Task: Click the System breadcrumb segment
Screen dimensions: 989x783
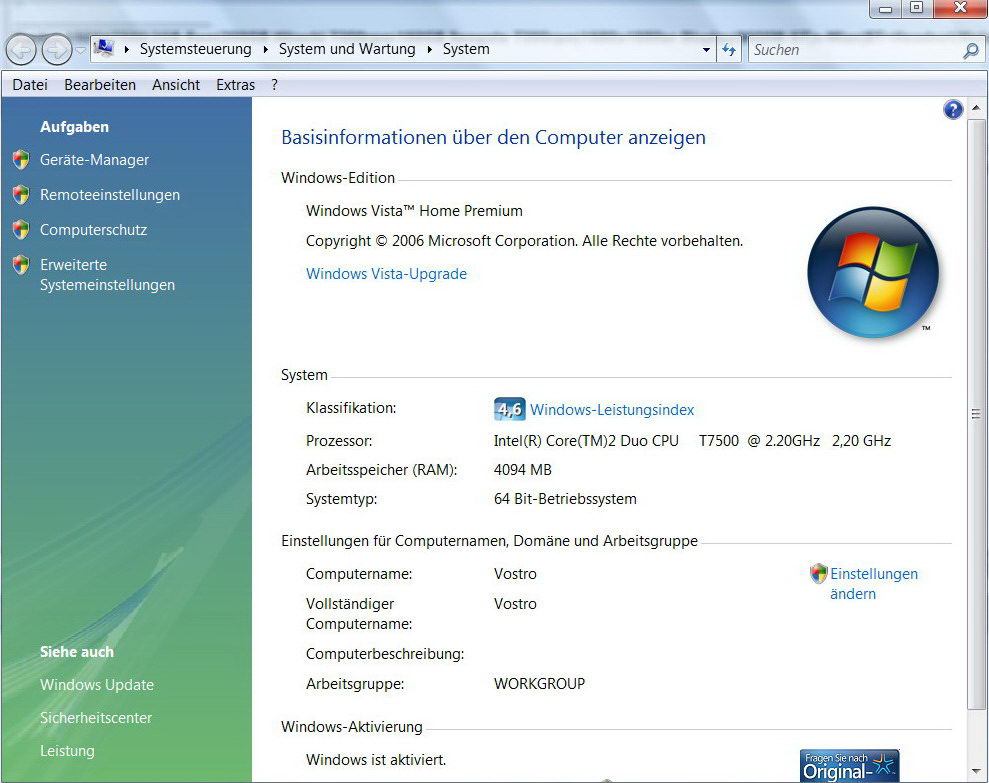Action: click(x=466, y=49)
